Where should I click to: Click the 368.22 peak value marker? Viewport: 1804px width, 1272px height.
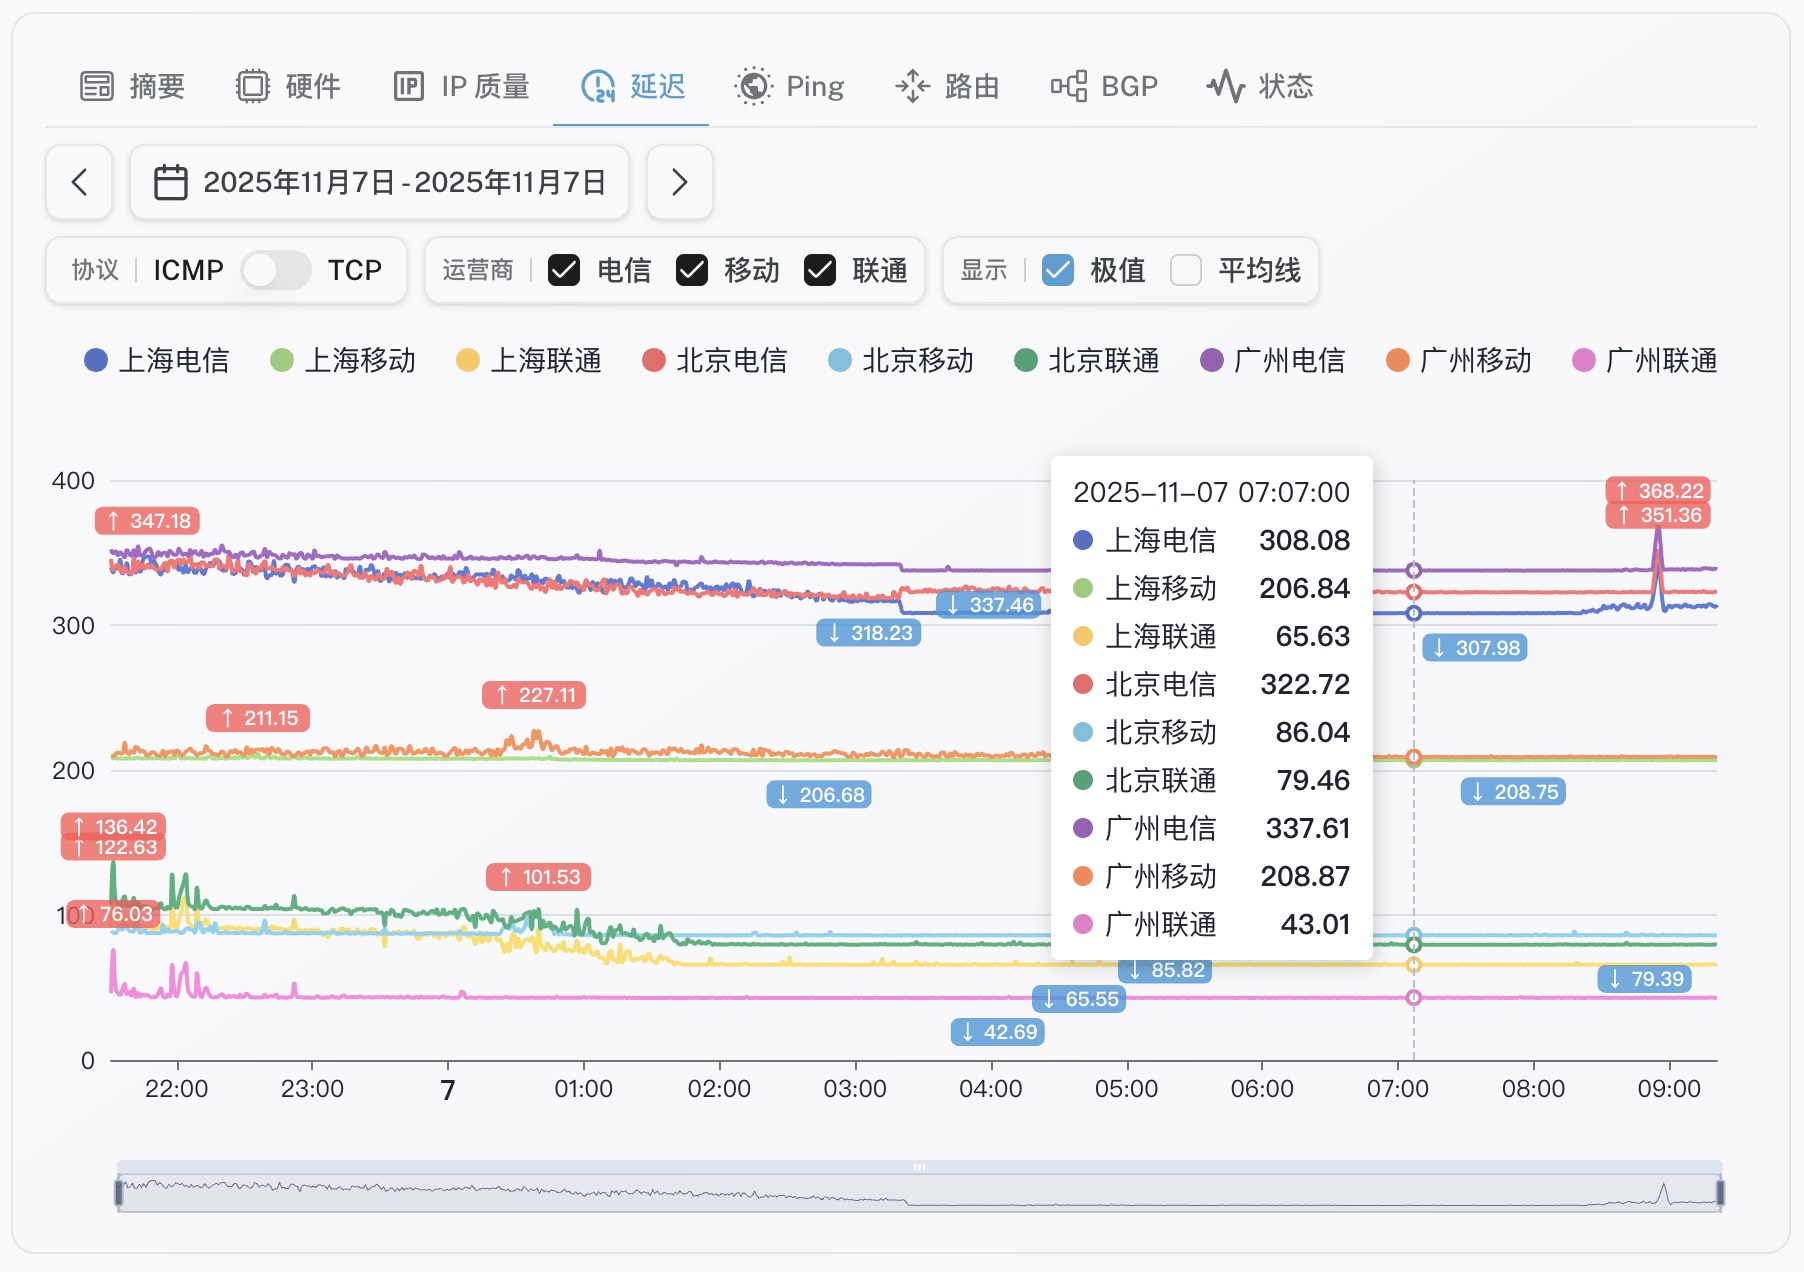click(1659, 491)
